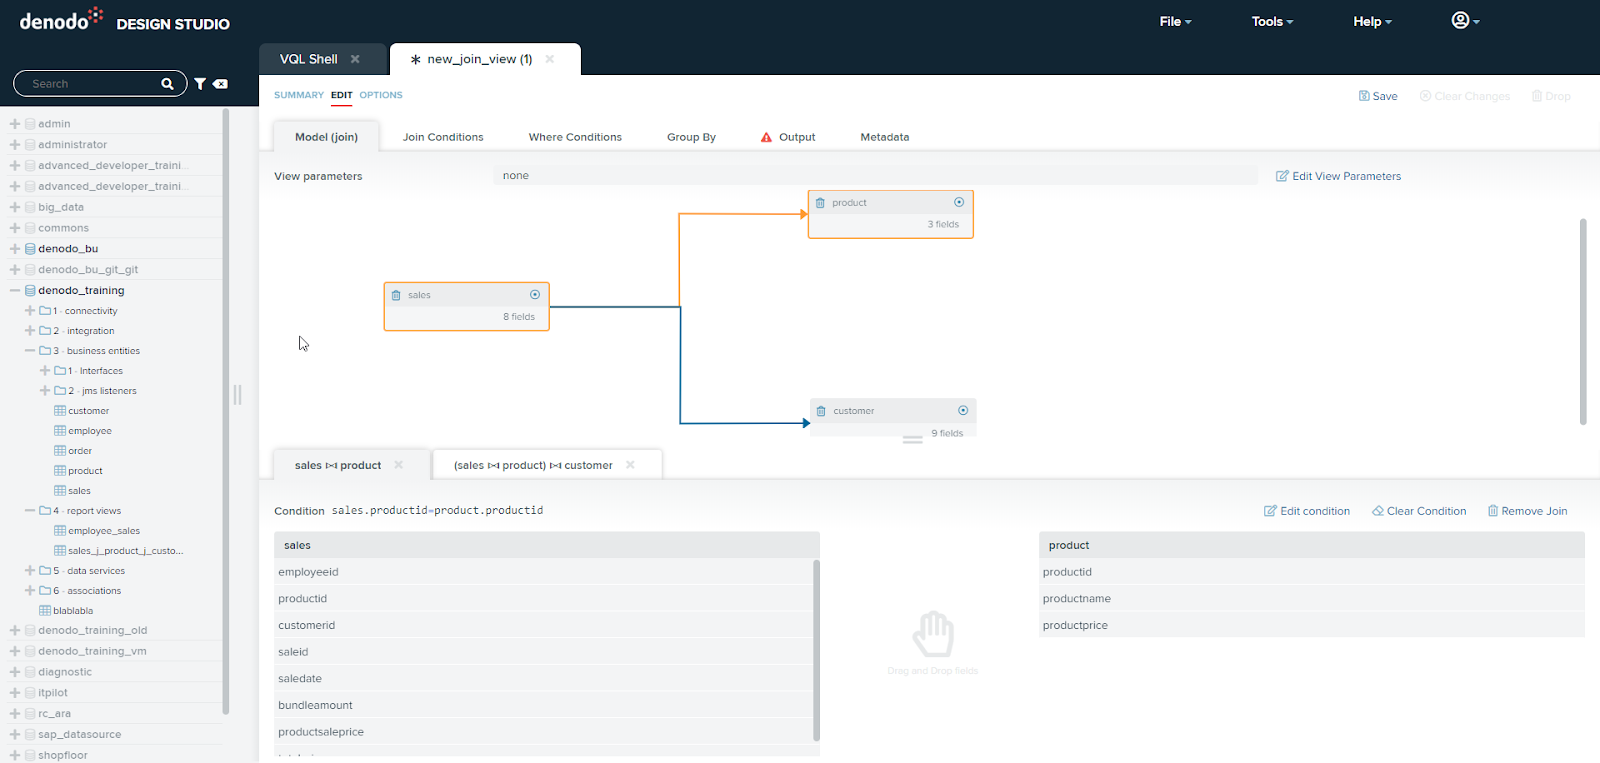Click the magnifier icon in the search box
Viewport: 1600px width, 763px height.
167,84
